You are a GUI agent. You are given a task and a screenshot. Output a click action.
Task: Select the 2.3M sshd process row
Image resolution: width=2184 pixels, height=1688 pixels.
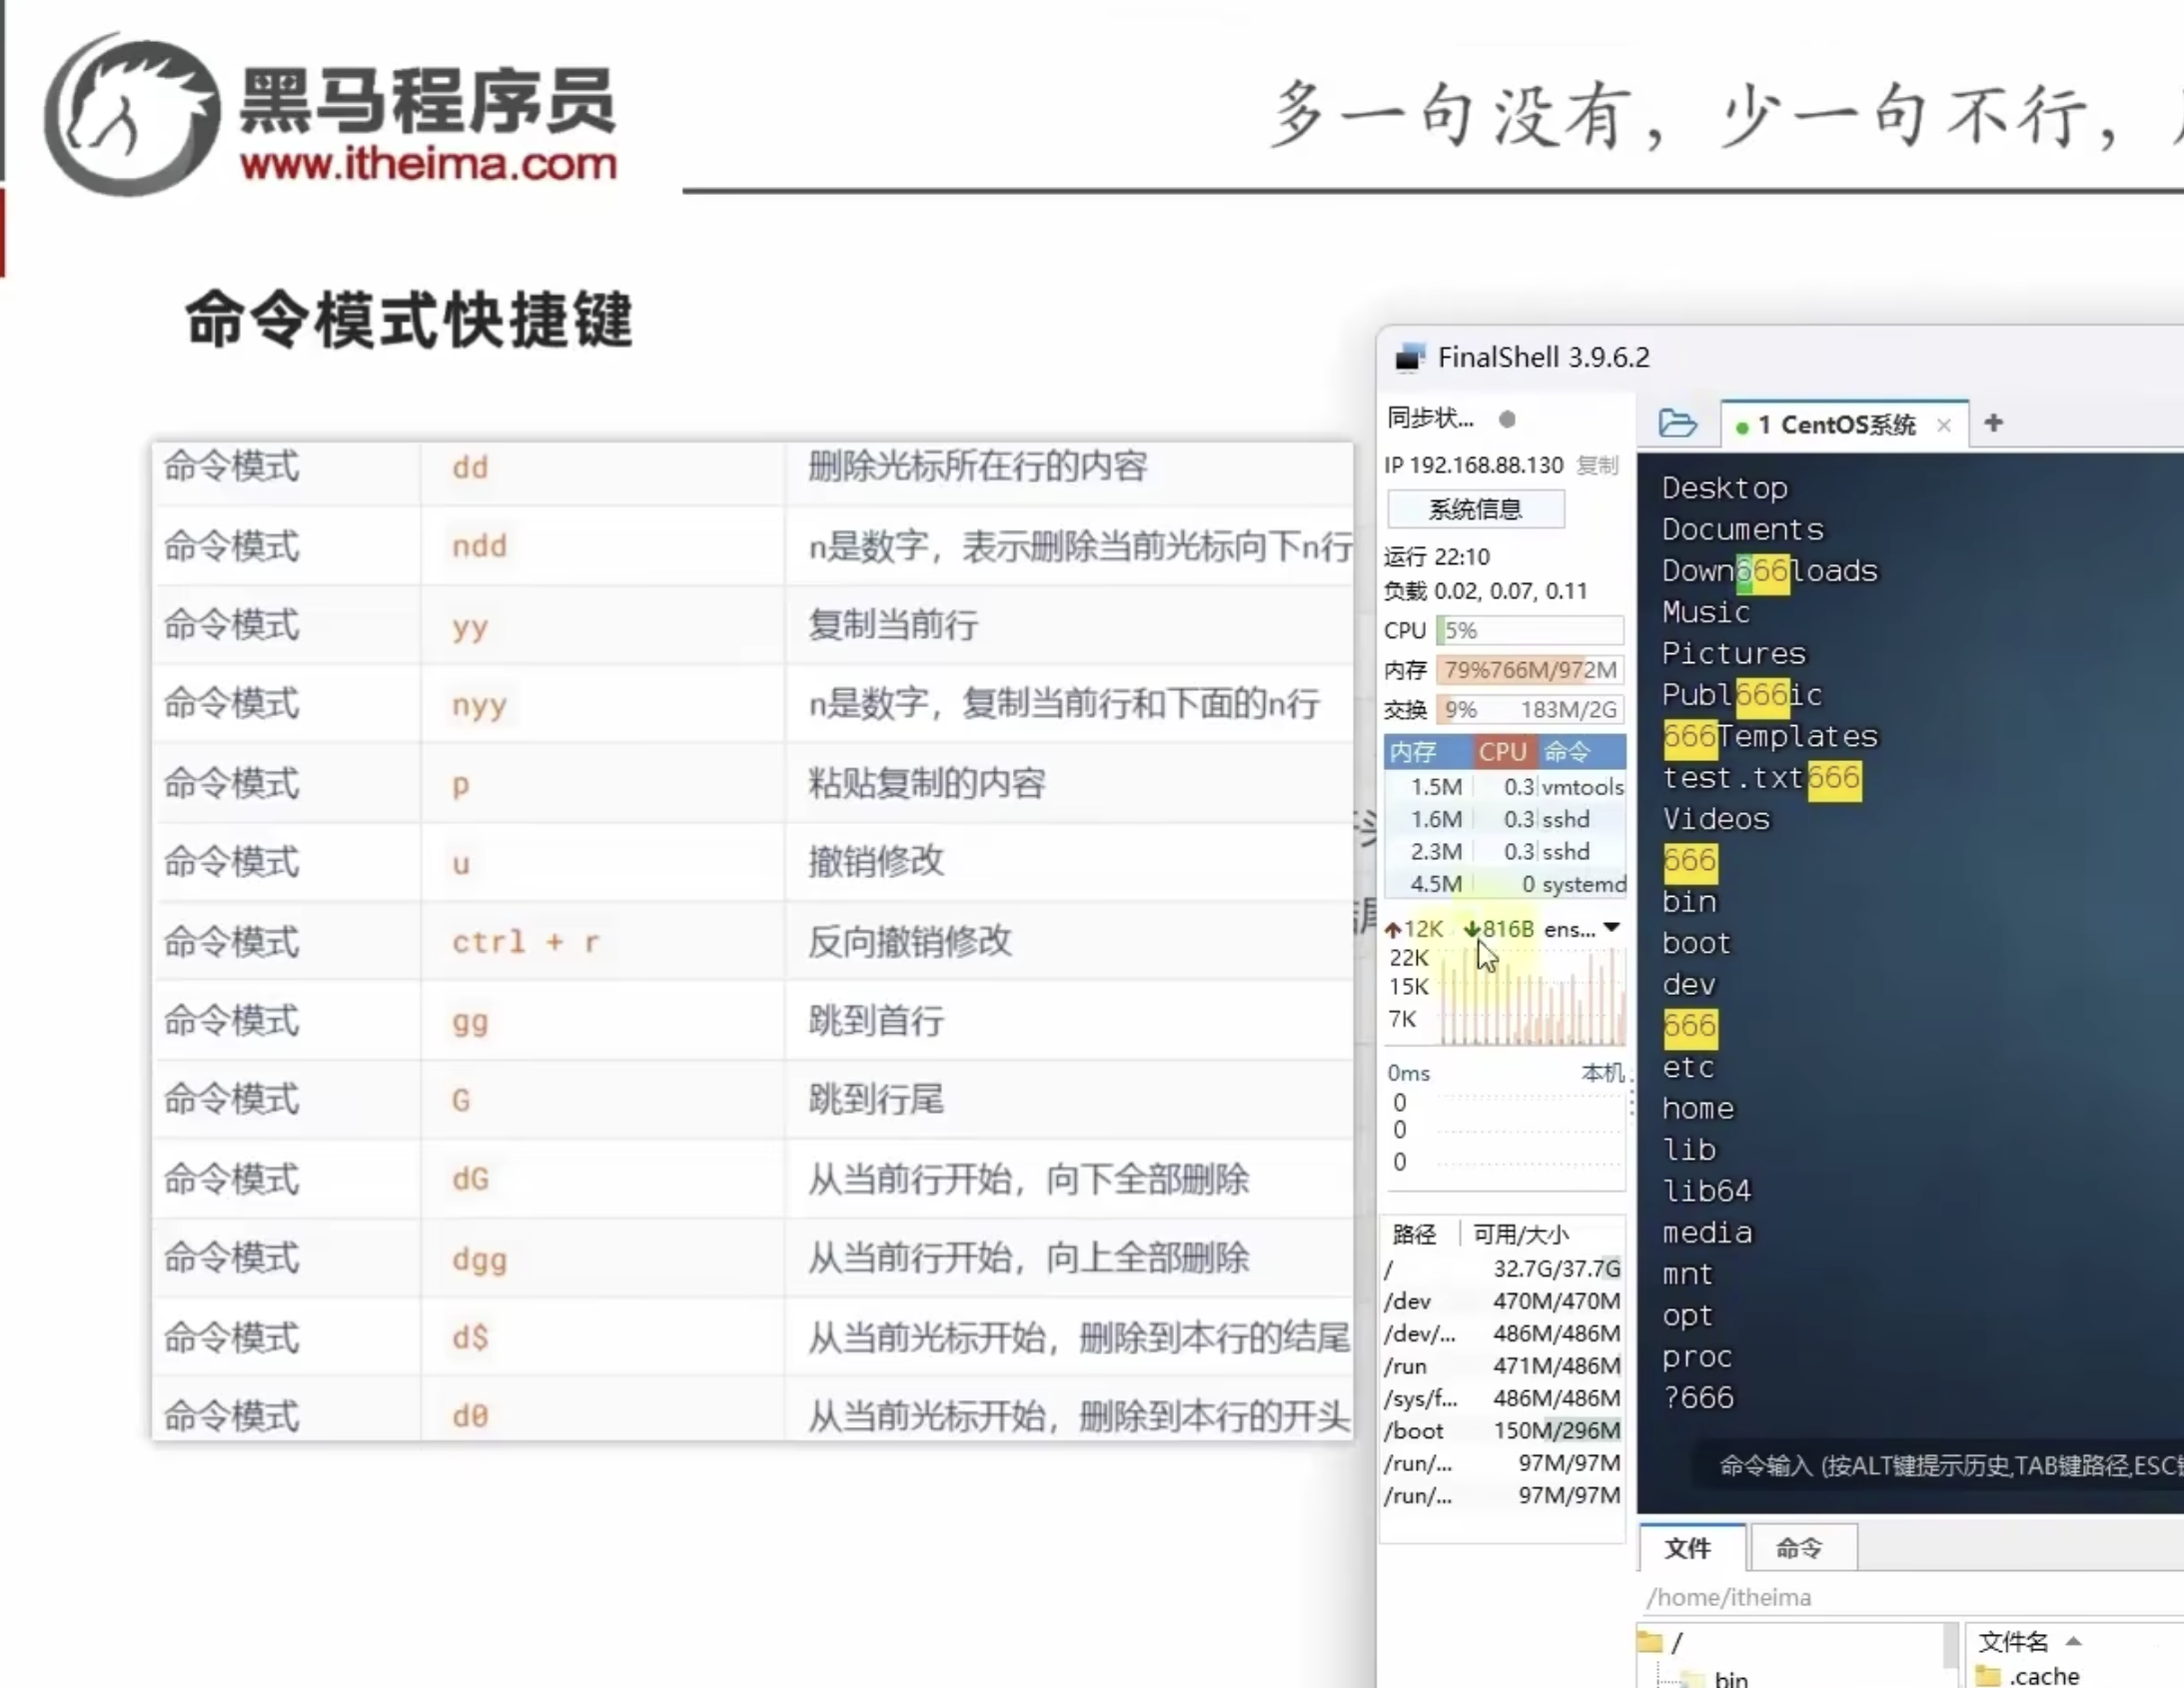pos(1506,851)
